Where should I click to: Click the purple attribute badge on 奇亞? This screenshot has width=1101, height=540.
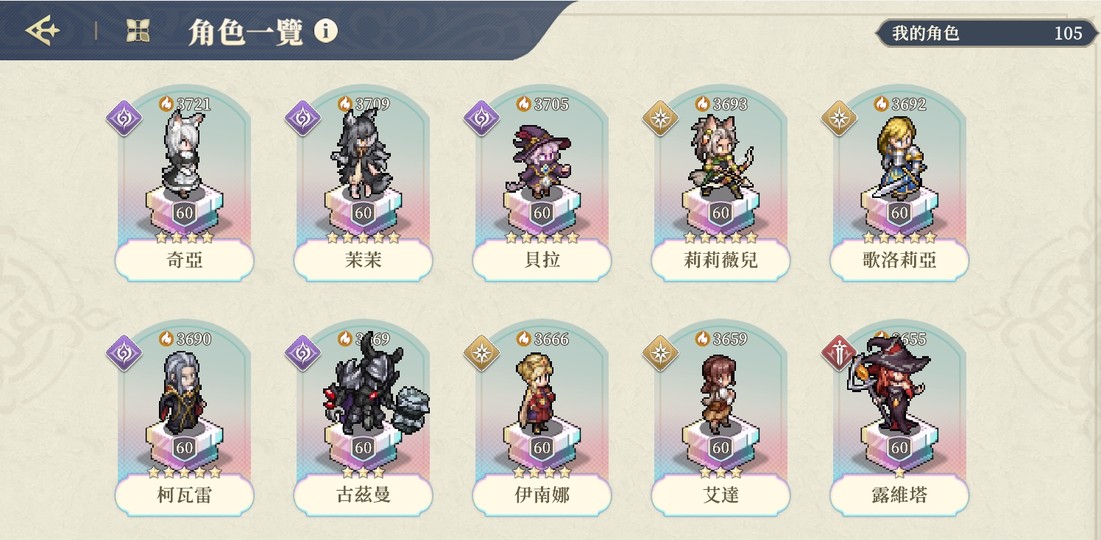tap(124, 118)
